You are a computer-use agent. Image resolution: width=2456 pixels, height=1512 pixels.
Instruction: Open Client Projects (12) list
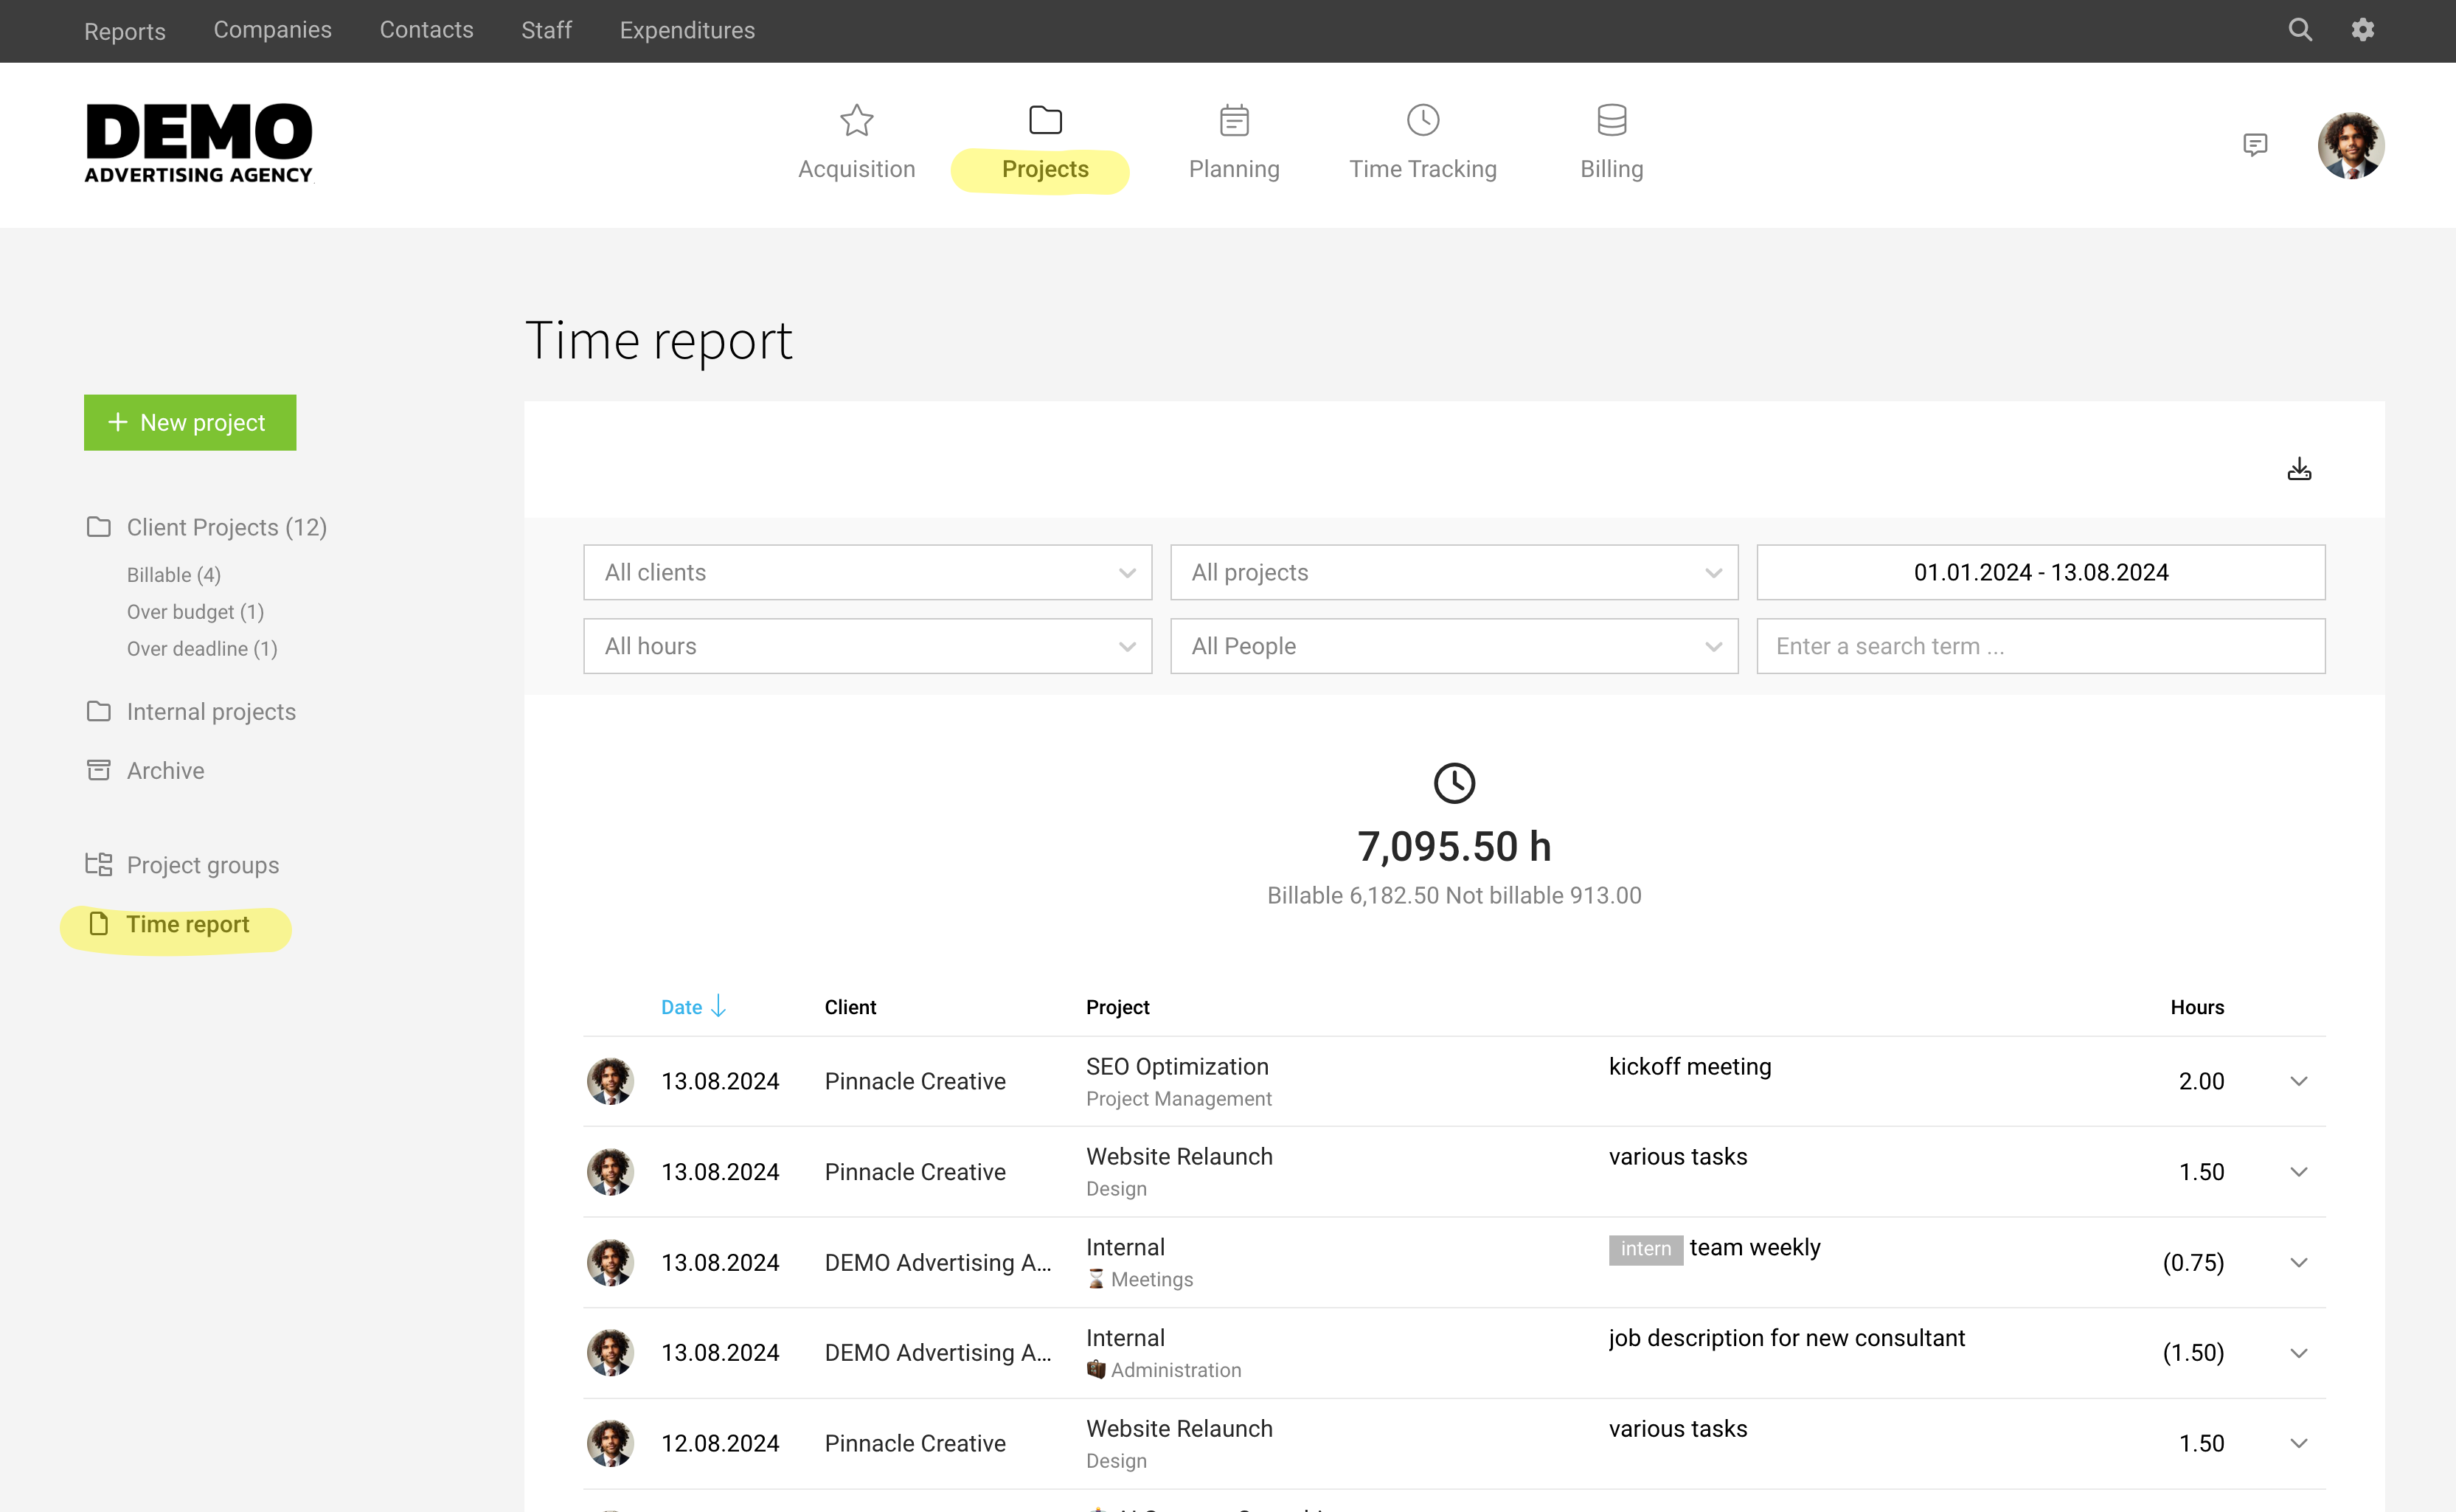[x=227, y=527]
